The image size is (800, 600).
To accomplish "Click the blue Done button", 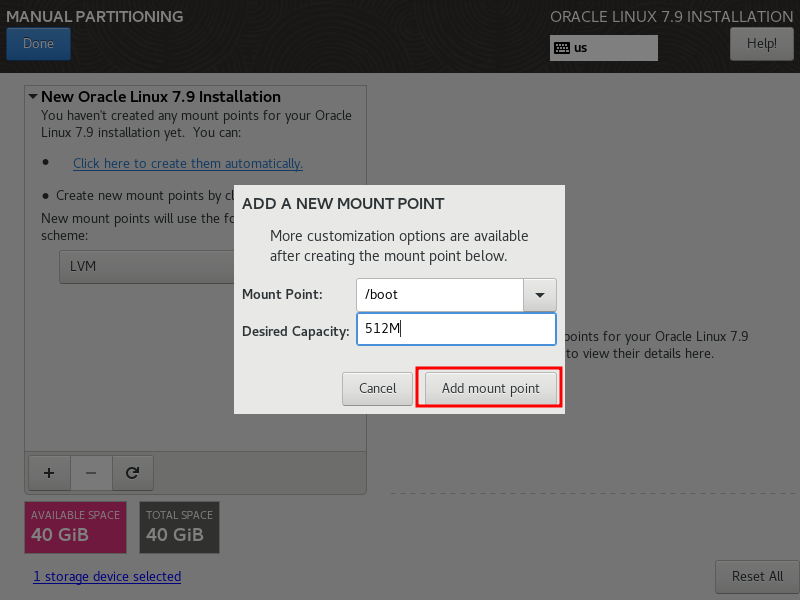I will pyautogui.click(x=38, y=44).
